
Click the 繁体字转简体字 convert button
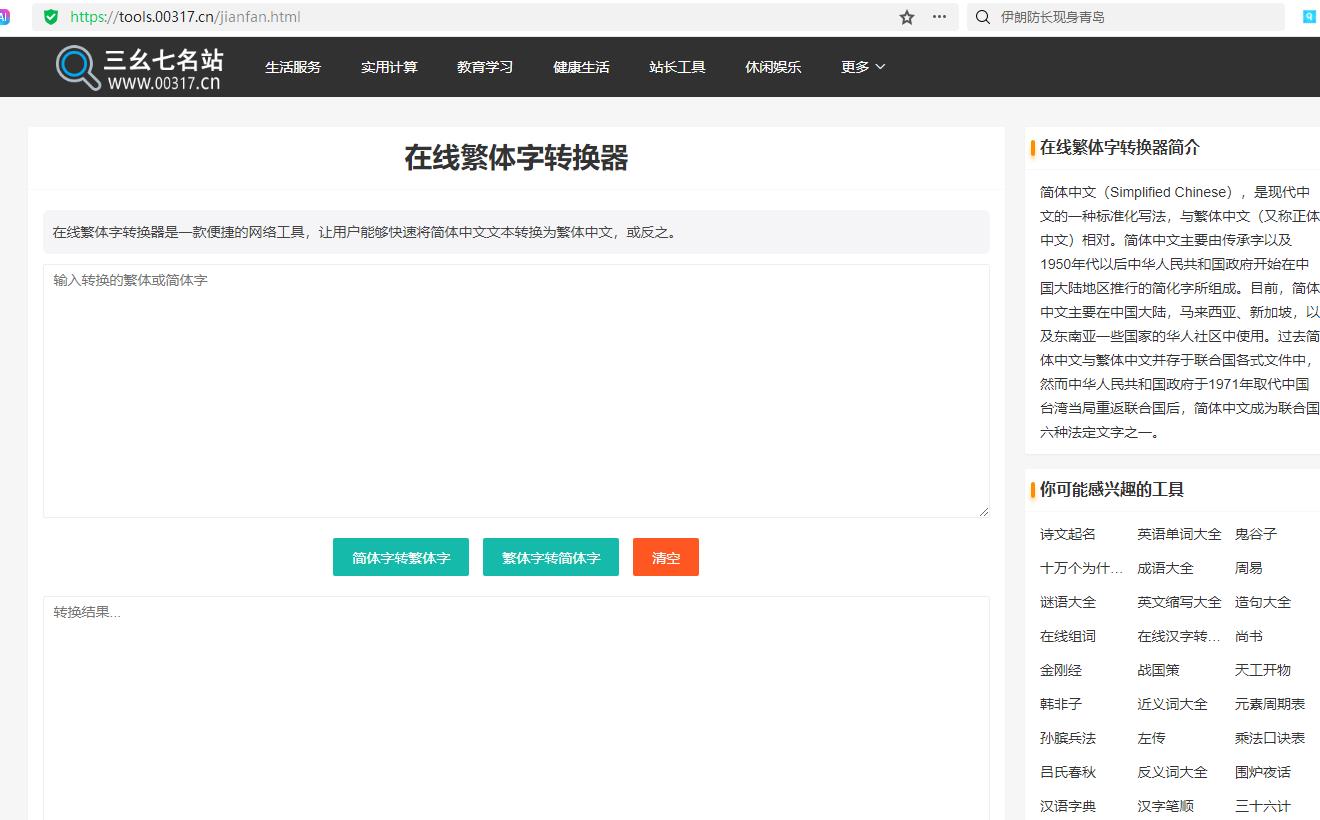click(550, 557)
